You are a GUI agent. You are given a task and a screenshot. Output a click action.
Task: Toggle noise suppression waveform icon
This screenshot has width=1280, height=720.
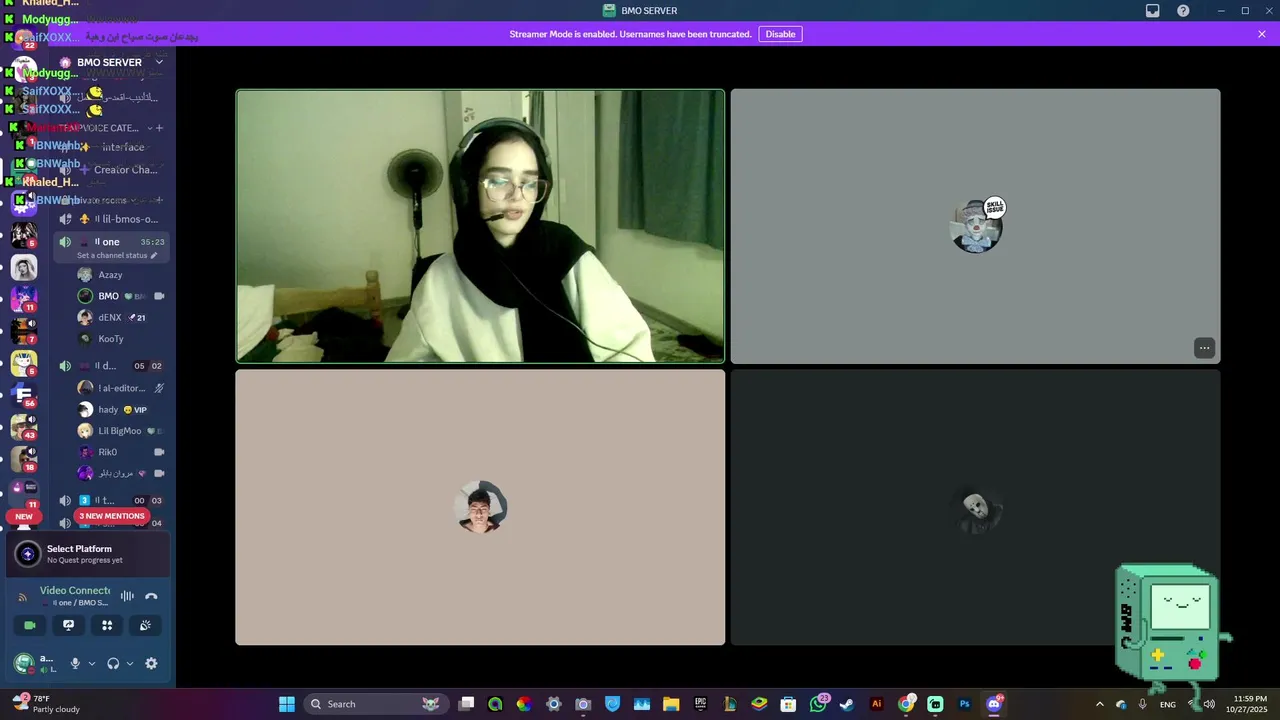[x=127, y=596]
